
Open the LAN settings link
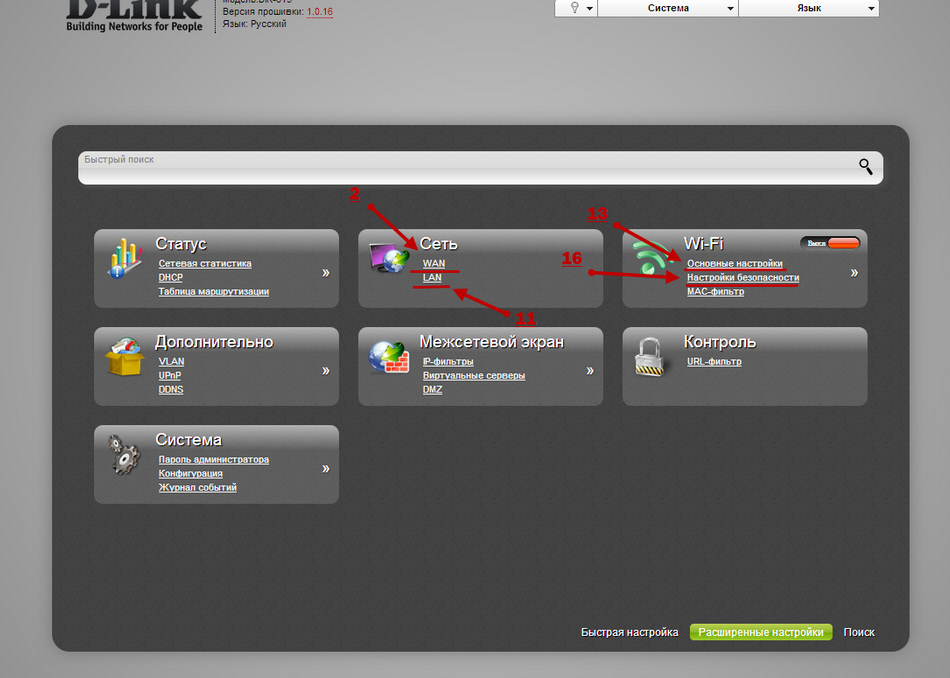432,278
